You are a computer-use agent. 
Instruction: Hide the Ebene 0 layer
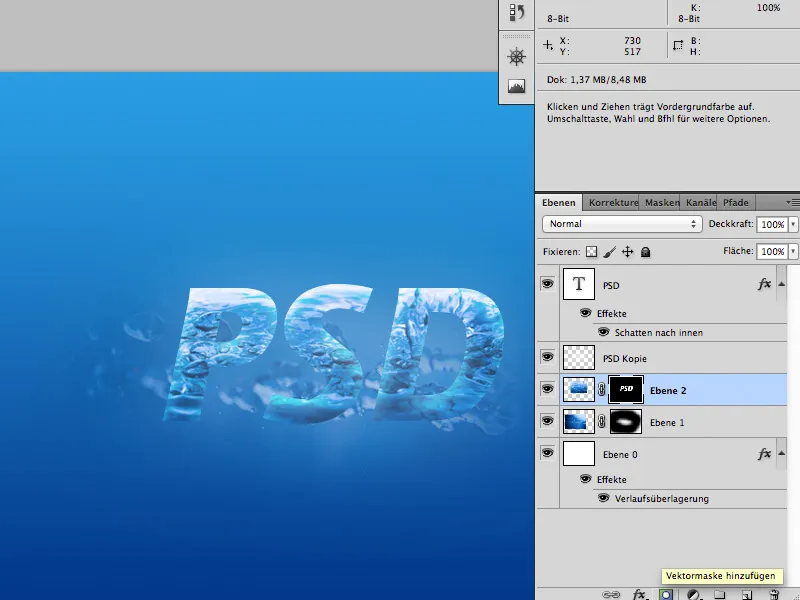click(547, 453)
